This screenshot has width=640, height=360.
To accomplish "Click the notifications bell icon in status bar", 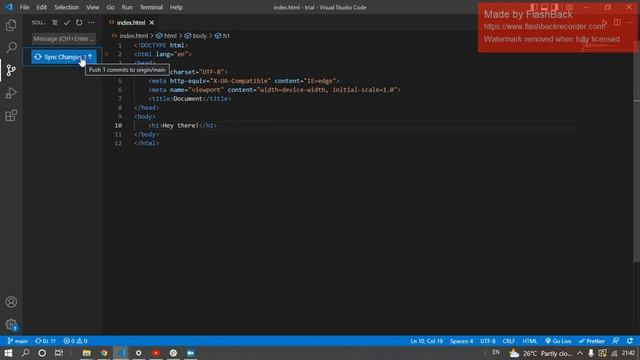I will [x=630, y=341].
